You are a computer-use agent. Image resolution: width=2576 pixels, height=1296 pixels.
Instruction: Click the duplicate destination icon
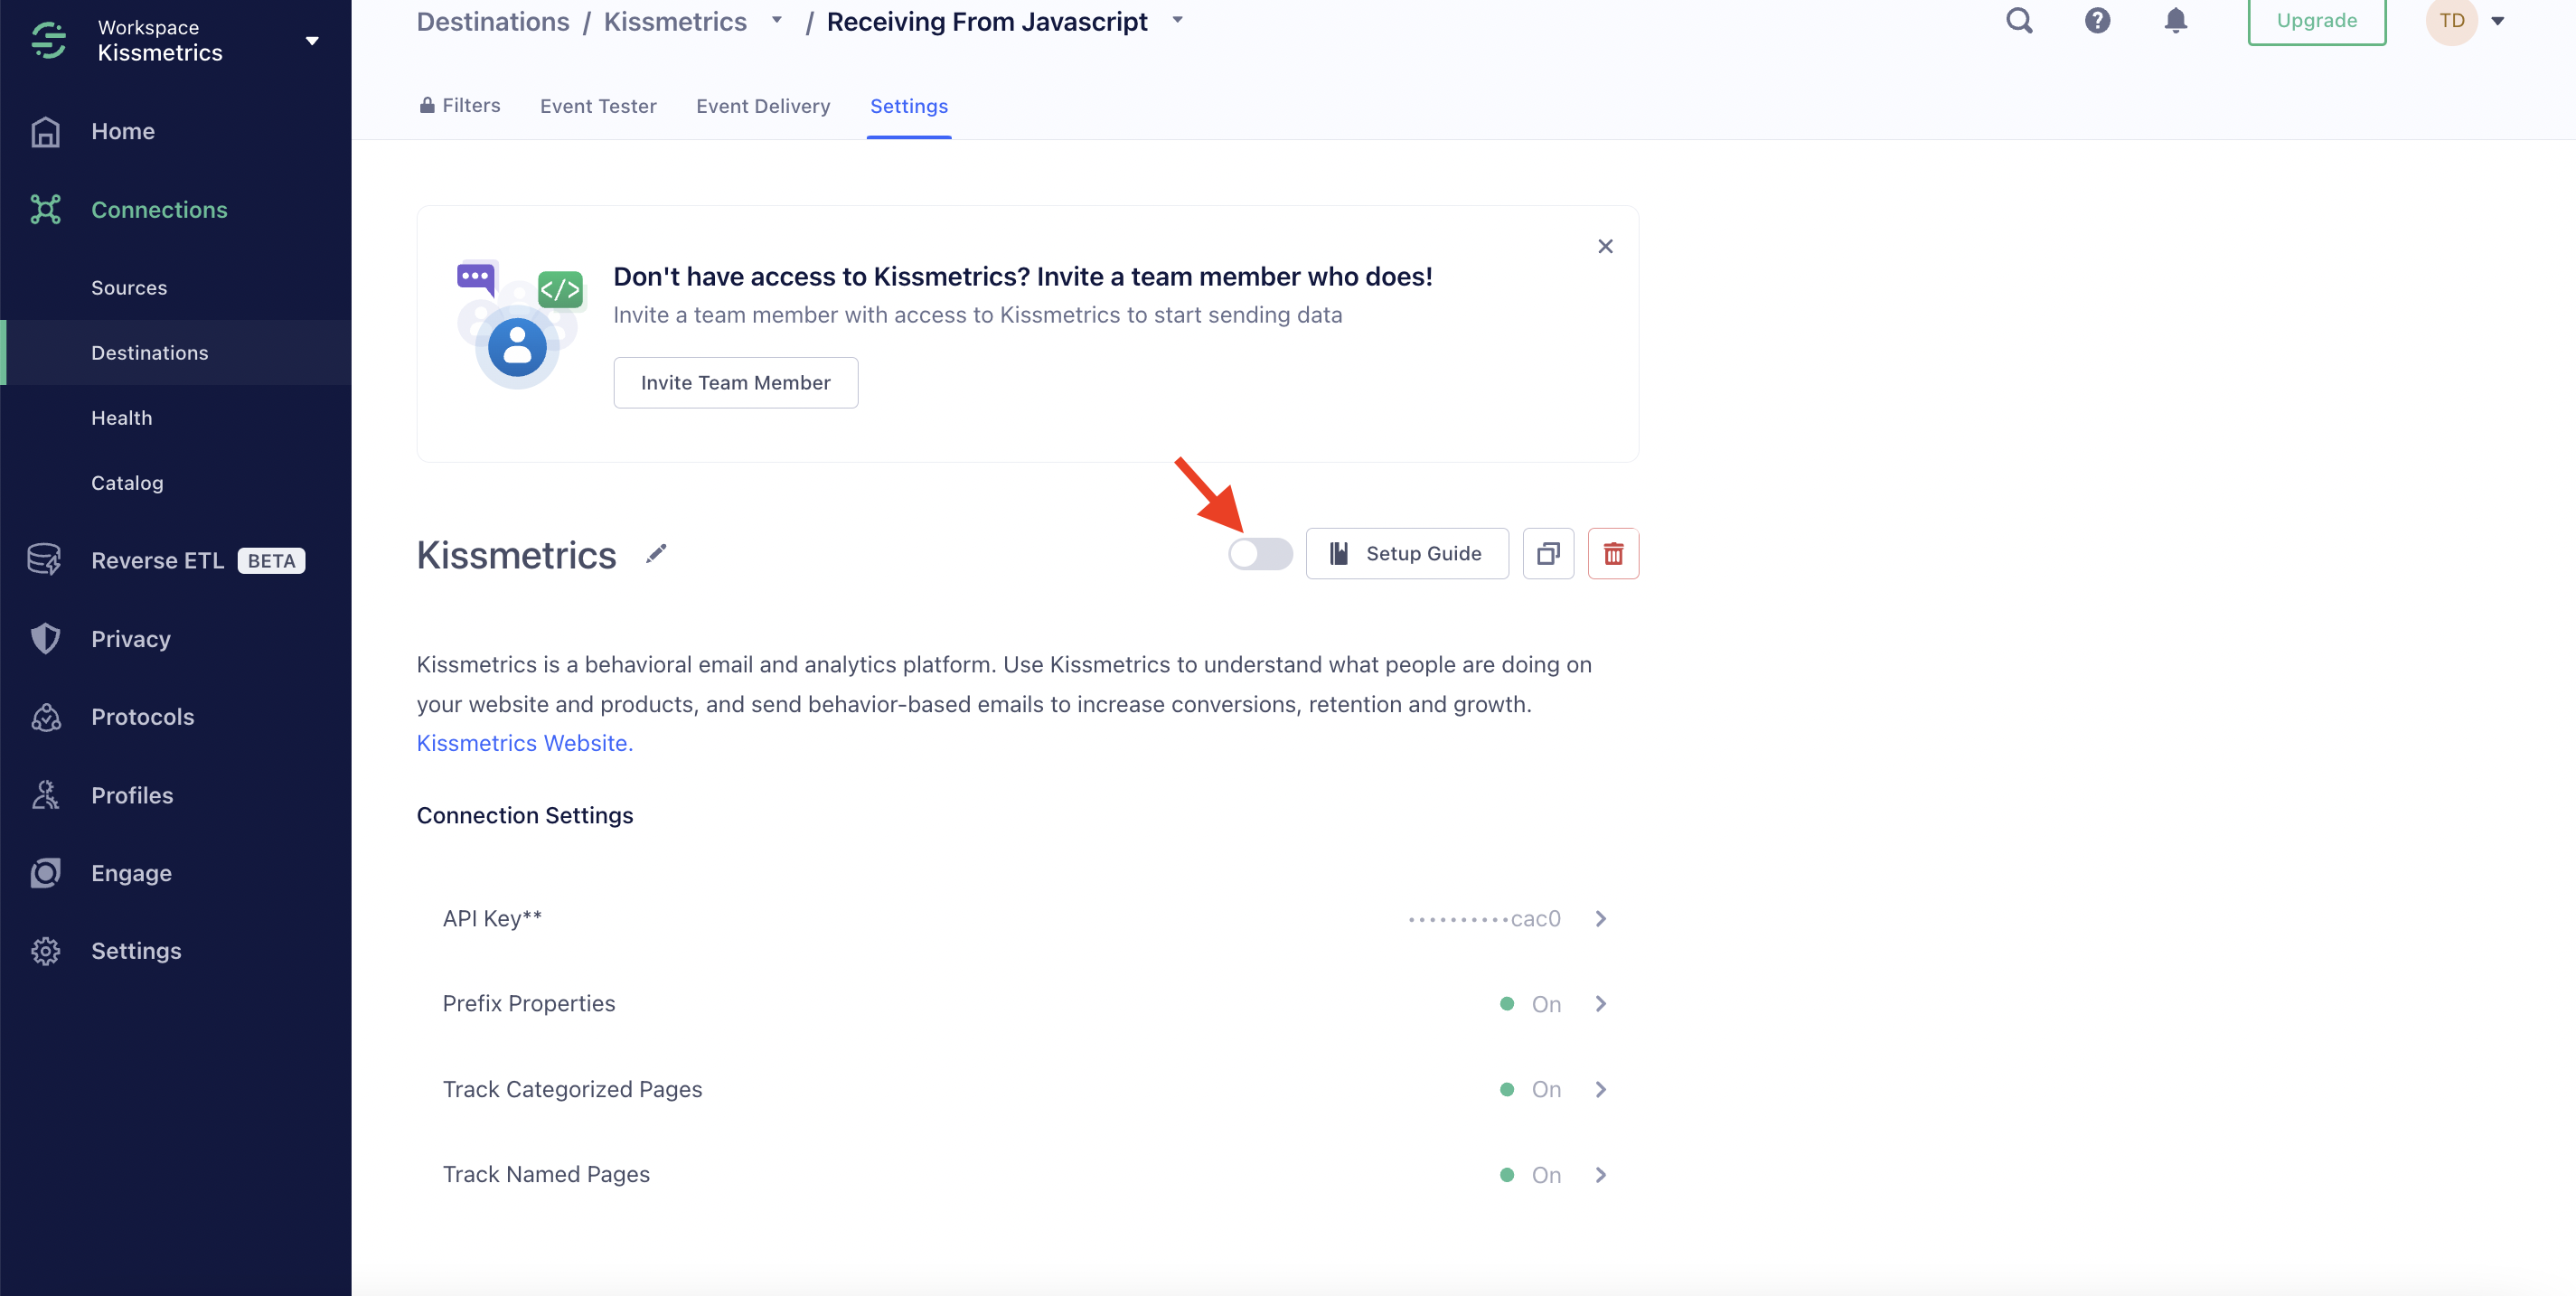[1548, 554]
